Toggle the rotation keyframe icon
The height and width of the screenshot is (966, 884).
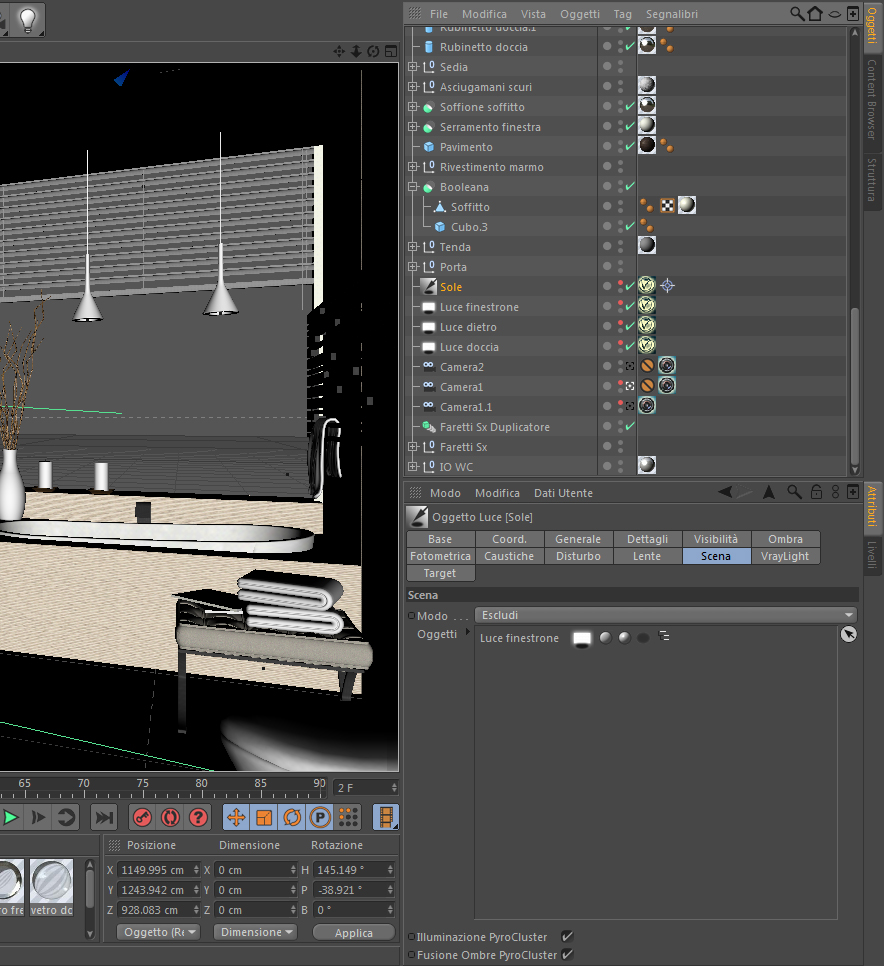pos(292,817)
